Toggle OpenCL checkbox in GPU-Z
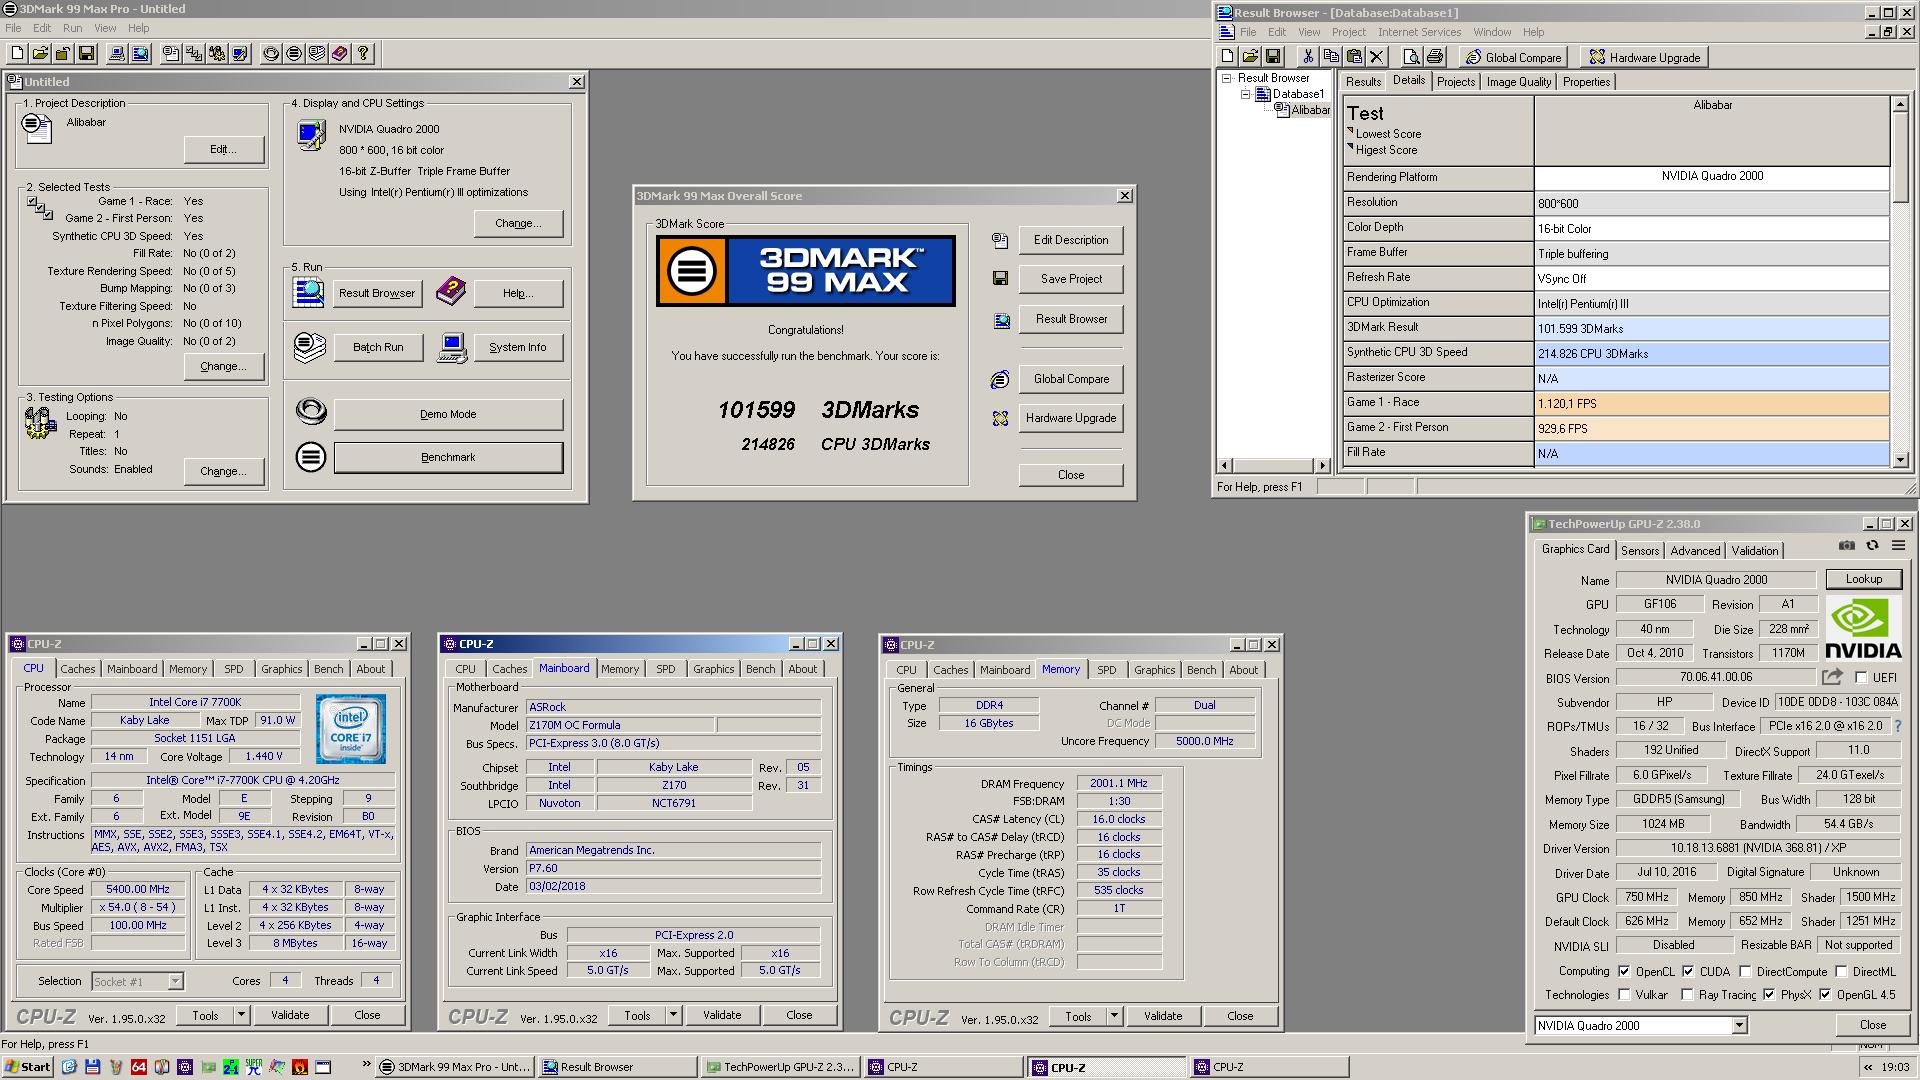The width and height of the screenshot is (1920, 1080). (1624, 972)
